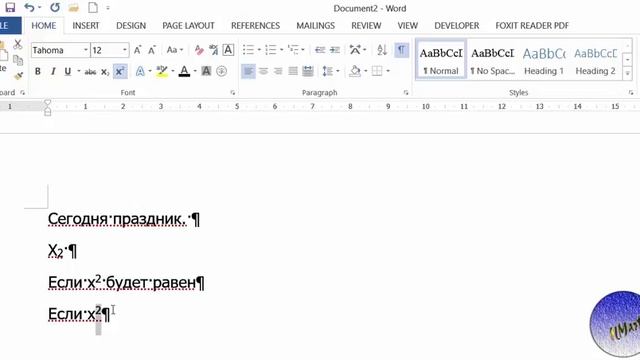Open the font size 12 dropdown
This screenshot has height=360, width=640.
click(125, 50)
